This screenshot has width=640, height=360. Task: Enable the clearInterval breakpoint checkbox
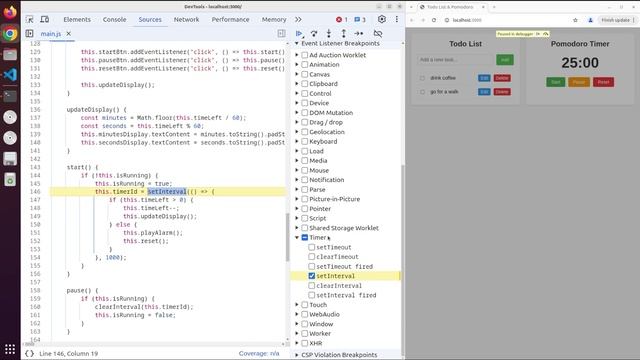(311, 285)
